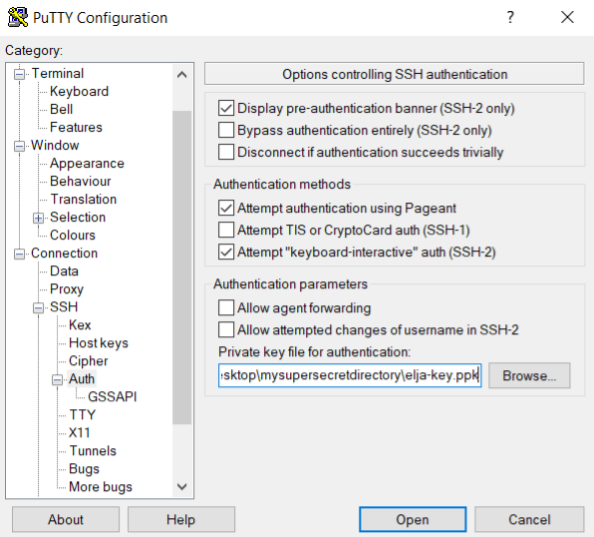The height and width of the screenshot is (537, 594).
Task: Collapse the SSH tree node
Action: coord(38,308)
